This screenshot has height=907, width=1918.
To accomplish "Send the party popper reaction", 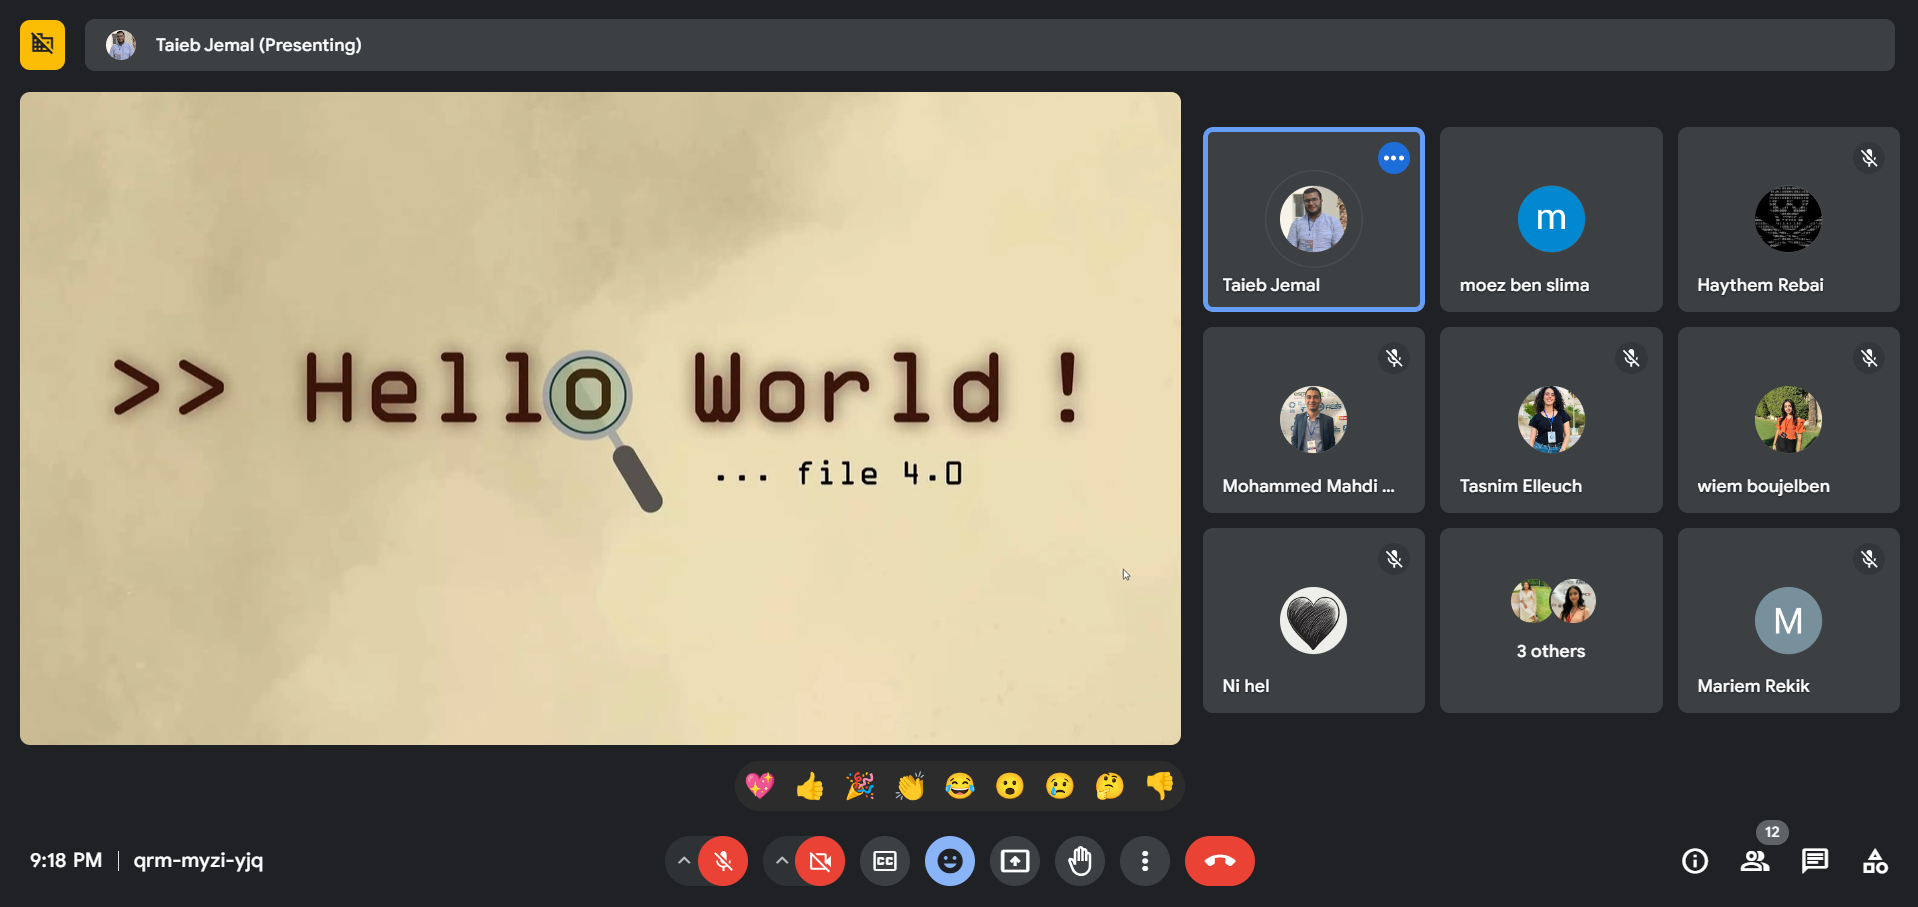I will [860, 786].
